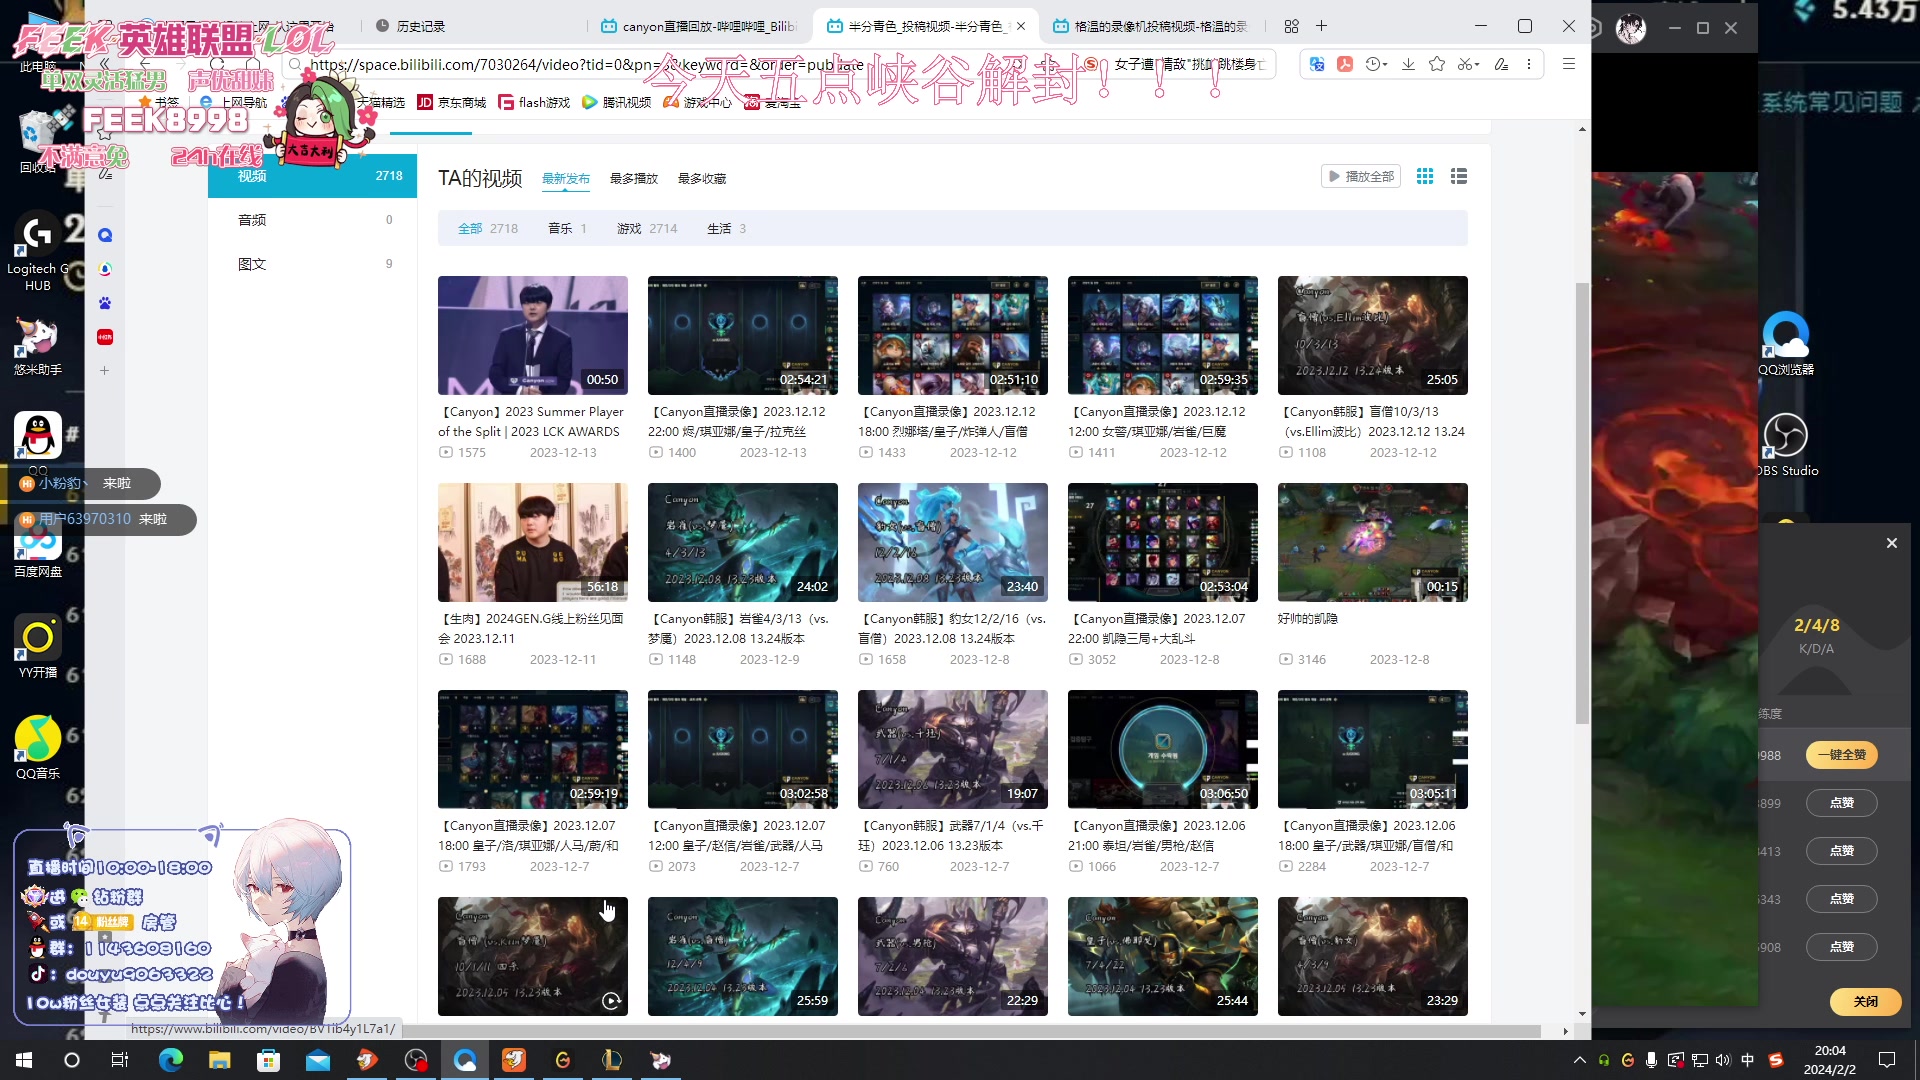Sort videos by 最多收藏
Image resolution: width=1920 pixels, height=1080 pixels.
(702, 178)
